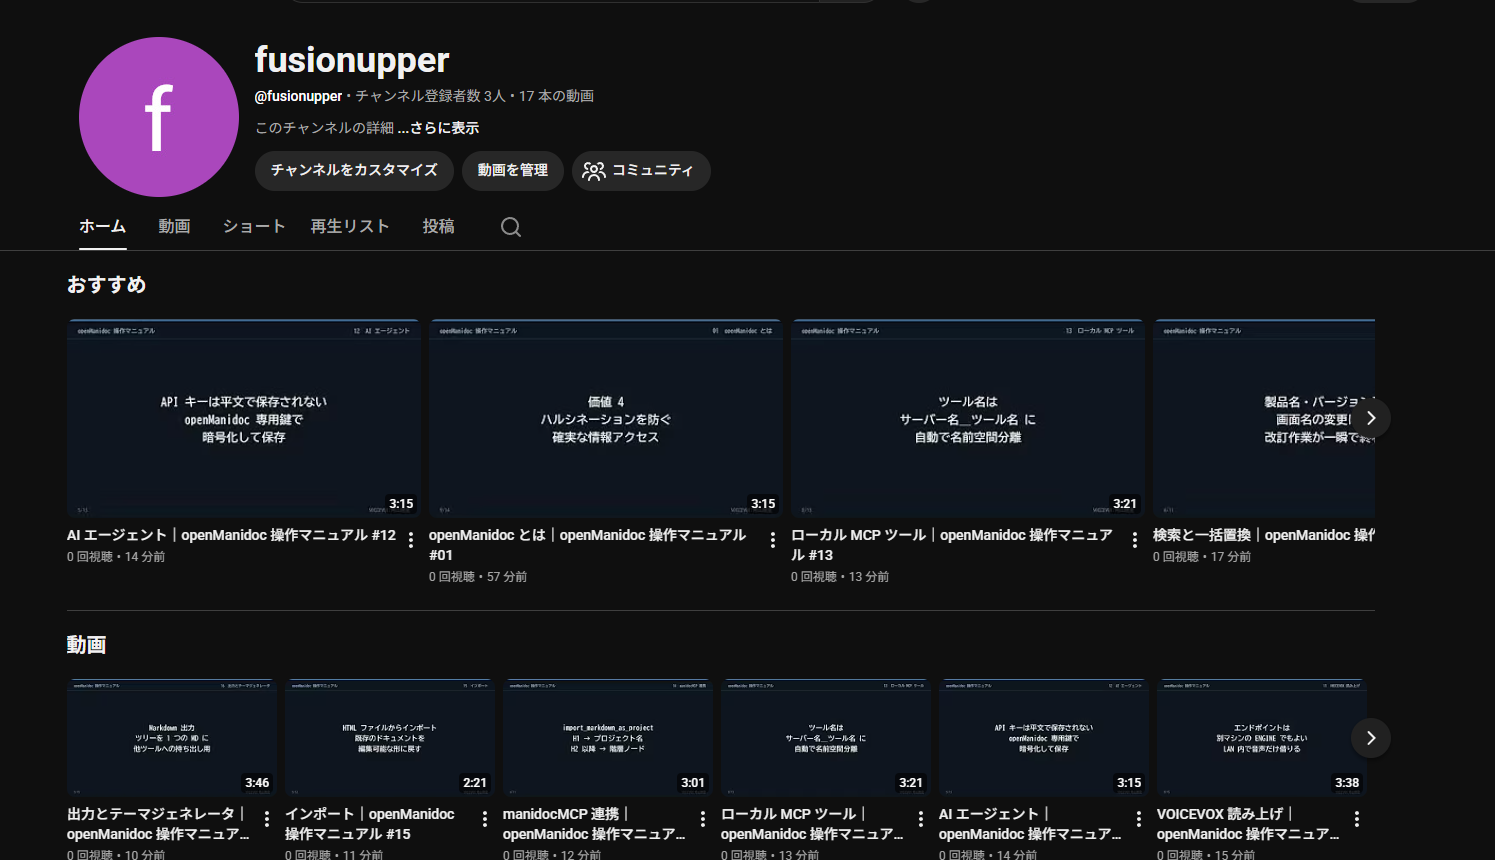Screen dimensions: 1495x860
Task: Play thumbnail 'import_markdown_as_project'
Action: point(608,738)
